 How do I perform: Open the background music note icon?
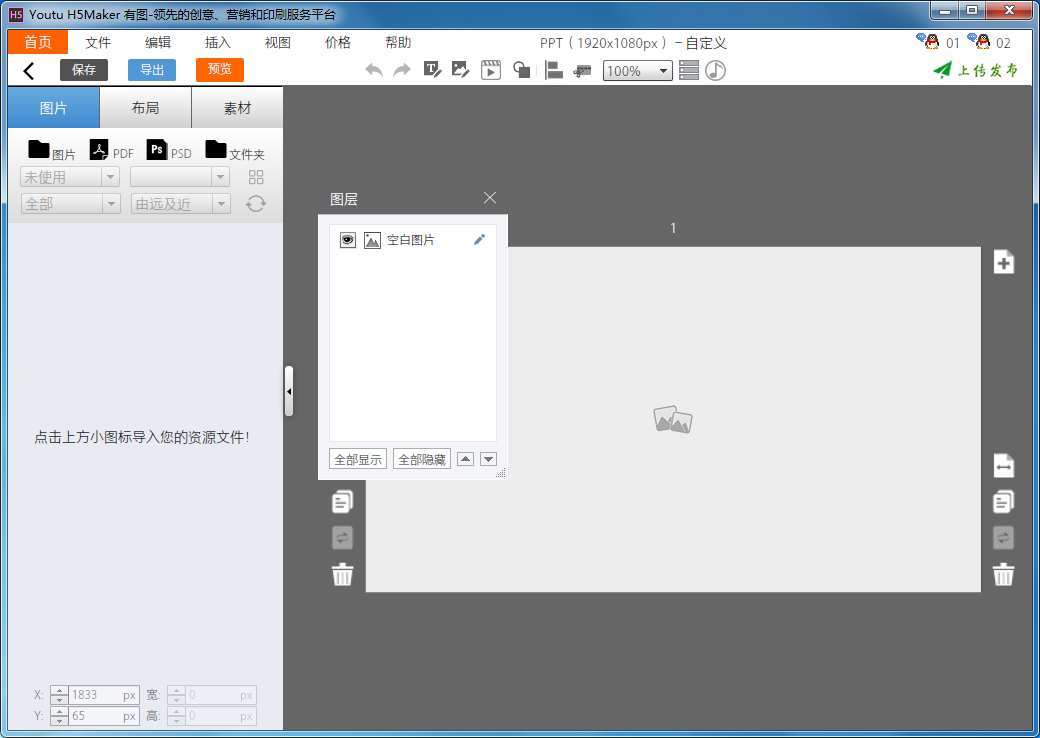coord(715,70)
